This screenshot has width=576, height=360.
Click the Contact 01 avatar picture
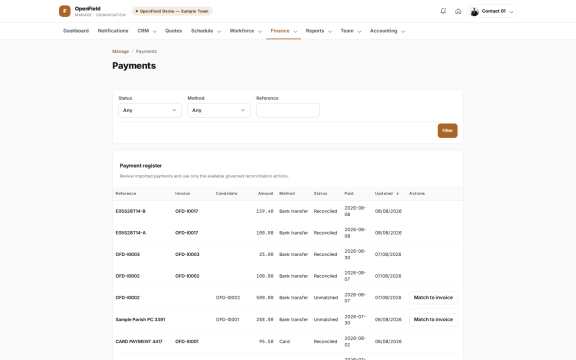point(475,11)
